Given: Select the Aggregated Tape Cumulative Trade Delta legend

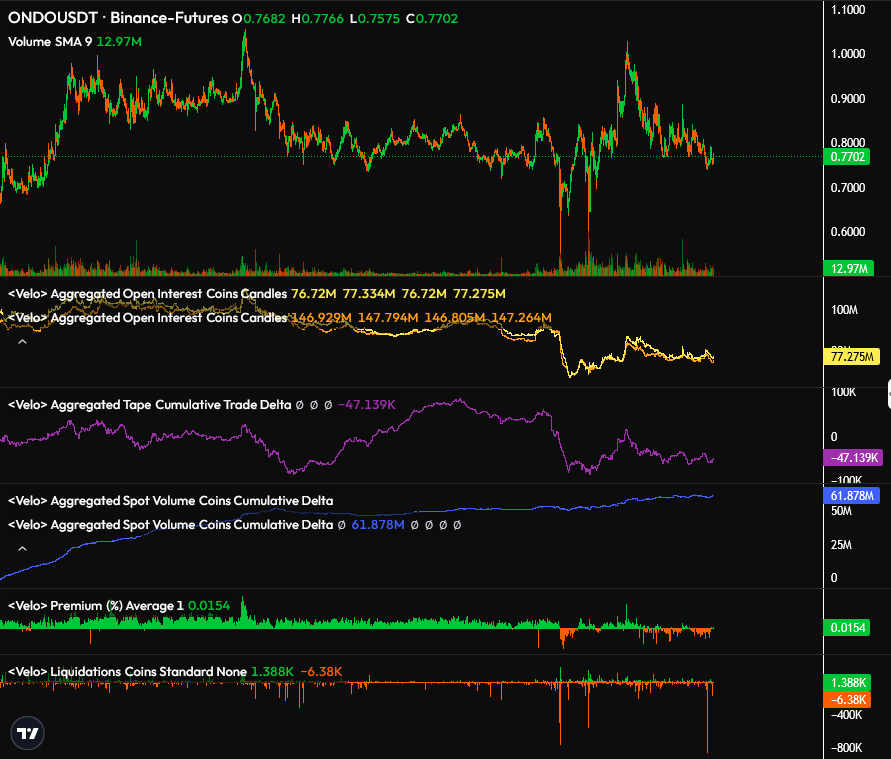Looking at the screenshot, I should (x=149, y=405).
